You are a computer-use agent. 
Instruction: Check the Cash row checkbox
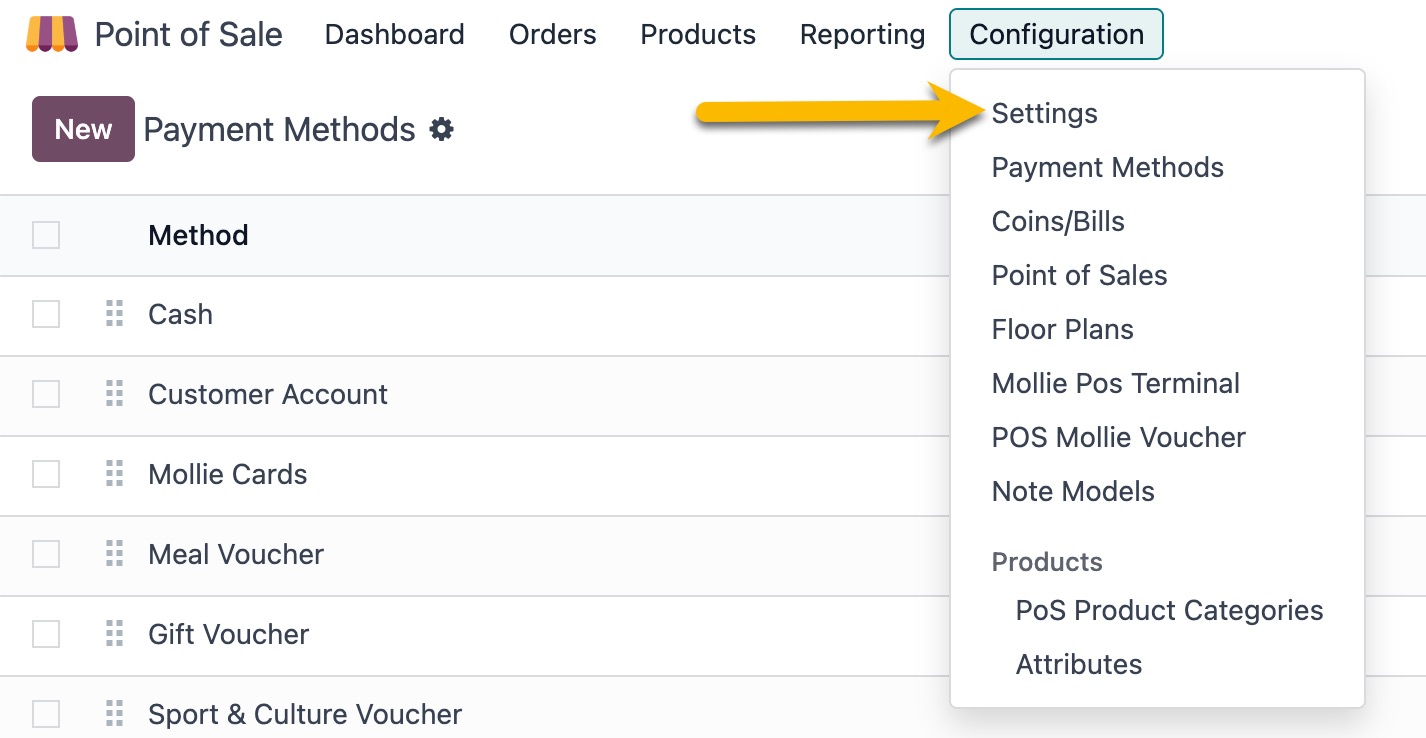(x=46, y=314)
